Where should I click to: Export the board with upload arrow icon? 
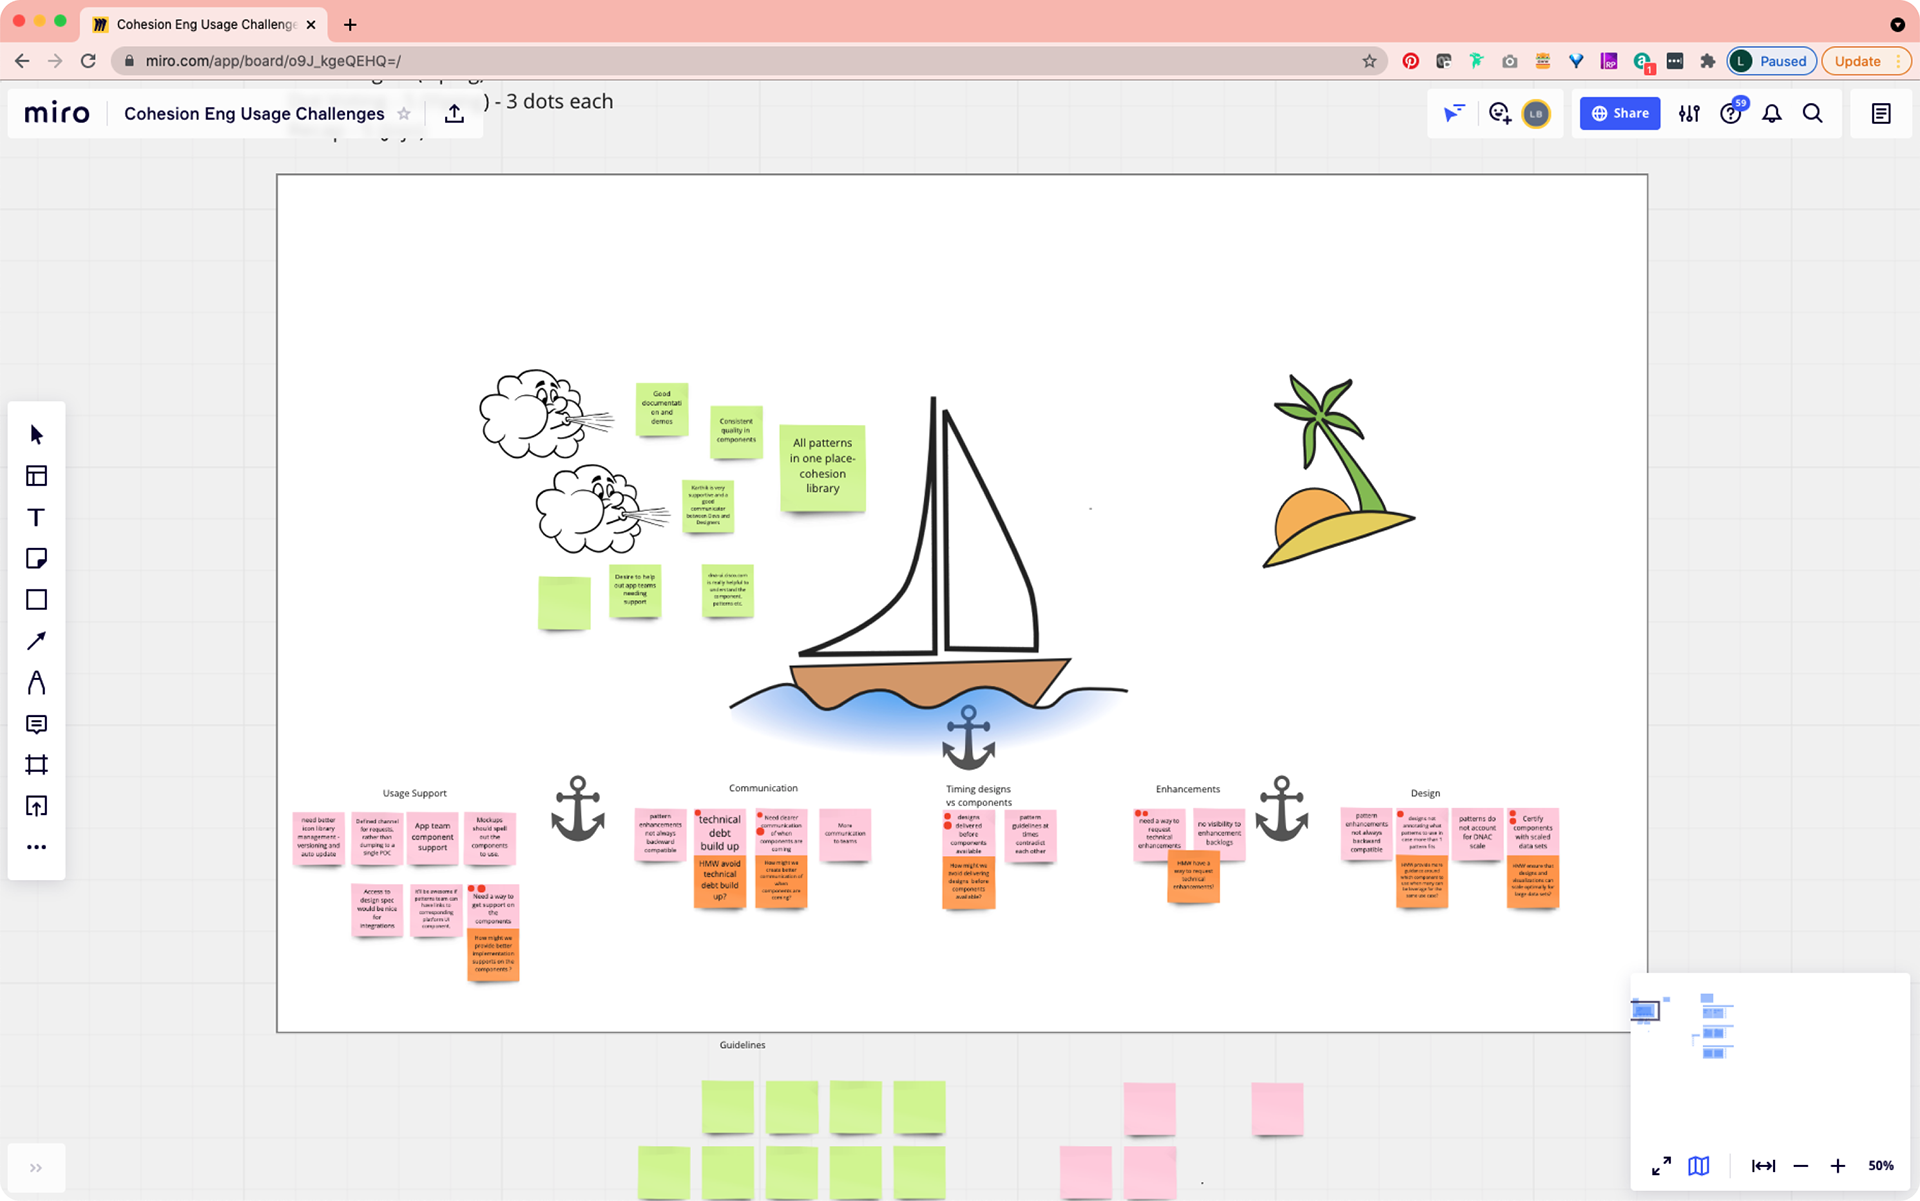[454, 113]
